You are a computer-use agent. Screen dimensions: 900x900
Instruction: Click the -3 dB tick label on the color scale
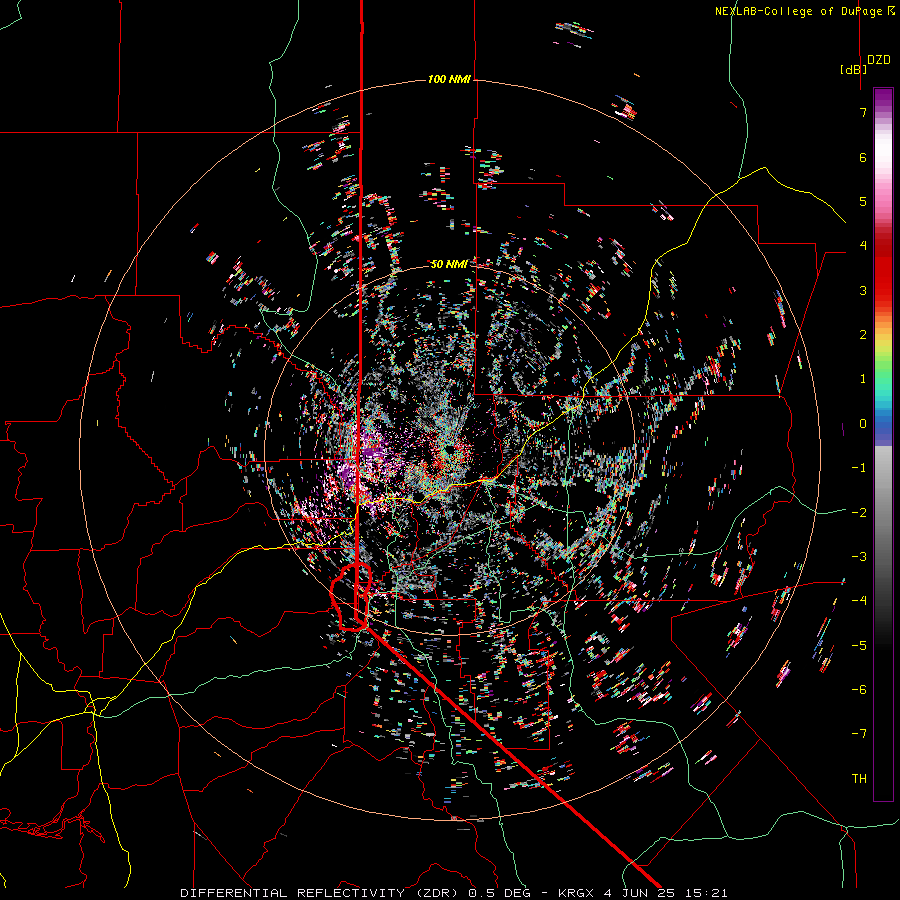point(859,556)
